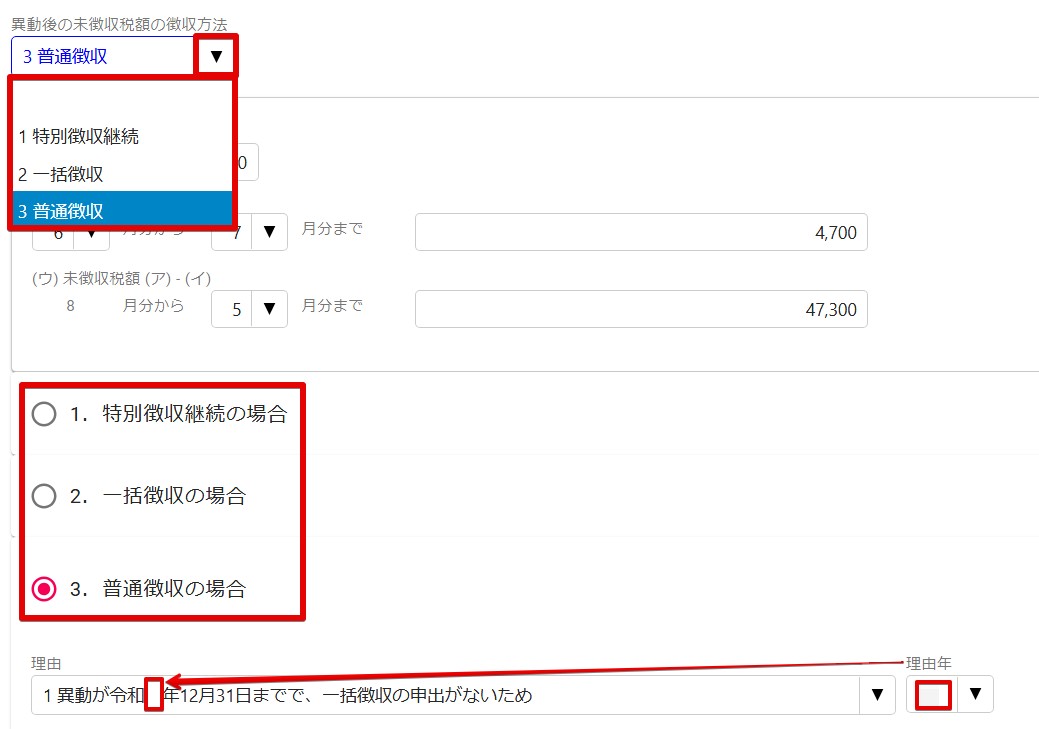1039x729 pixels.
Task: Click the 月分まで label beside 4,700
Action: [x=332, y=229]
